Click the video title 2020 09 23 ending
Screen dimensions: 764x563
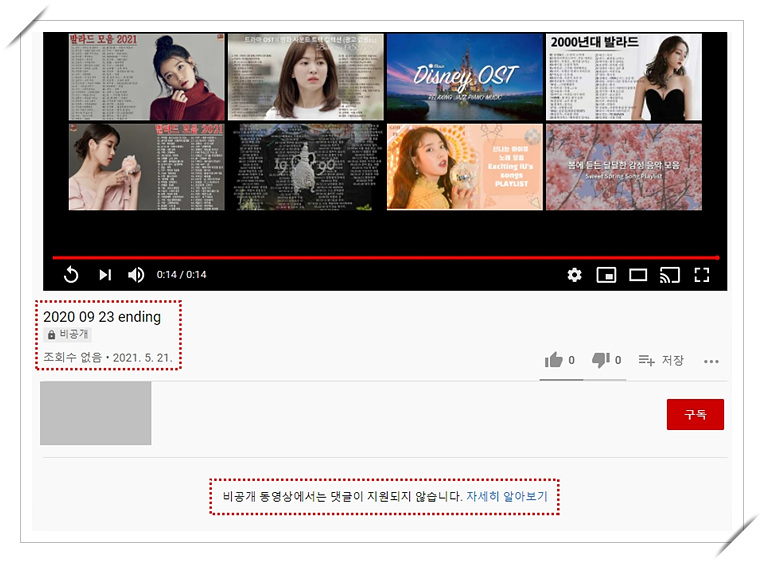click(x=102, y=317)
